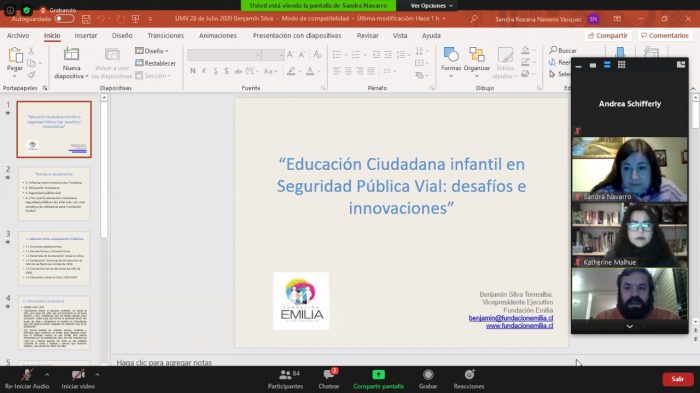Click the benjamin@fundacionemilia.cl email link
700x393 pixels.
click(511, 318)
